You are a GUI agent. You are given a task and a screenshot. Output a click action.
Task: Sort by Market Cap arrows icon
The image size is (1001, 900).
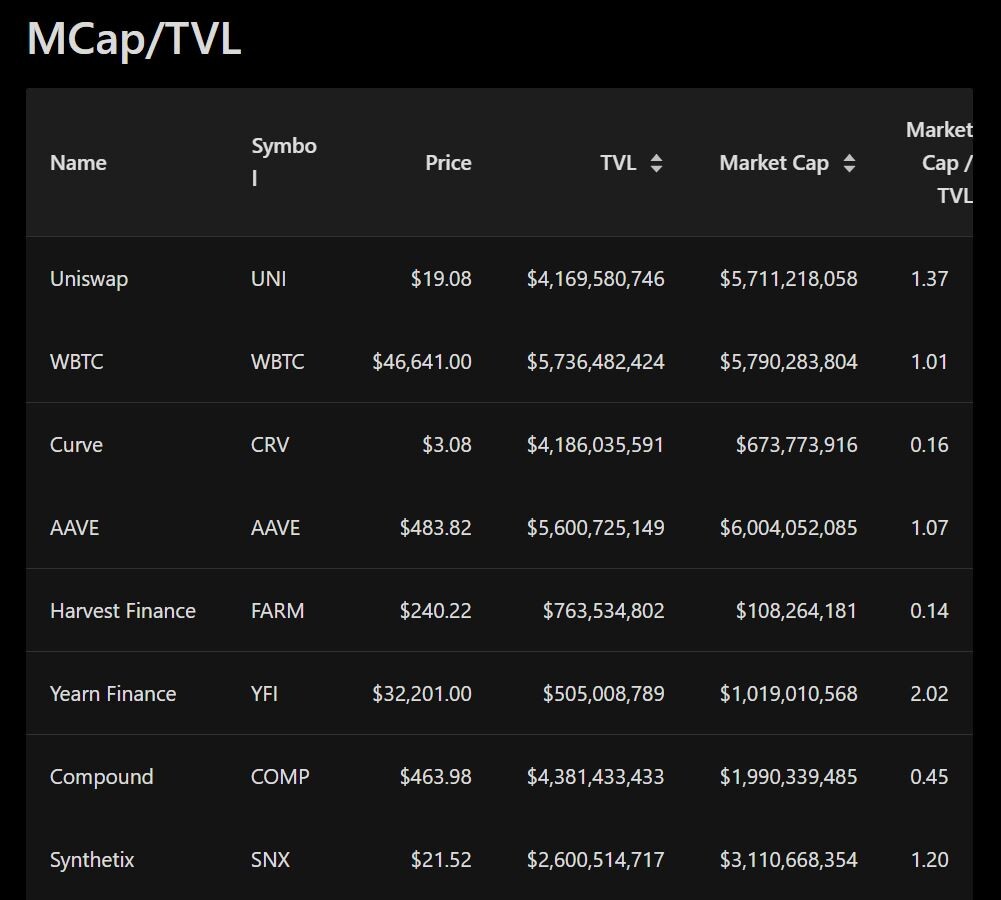tap(849, 163)
